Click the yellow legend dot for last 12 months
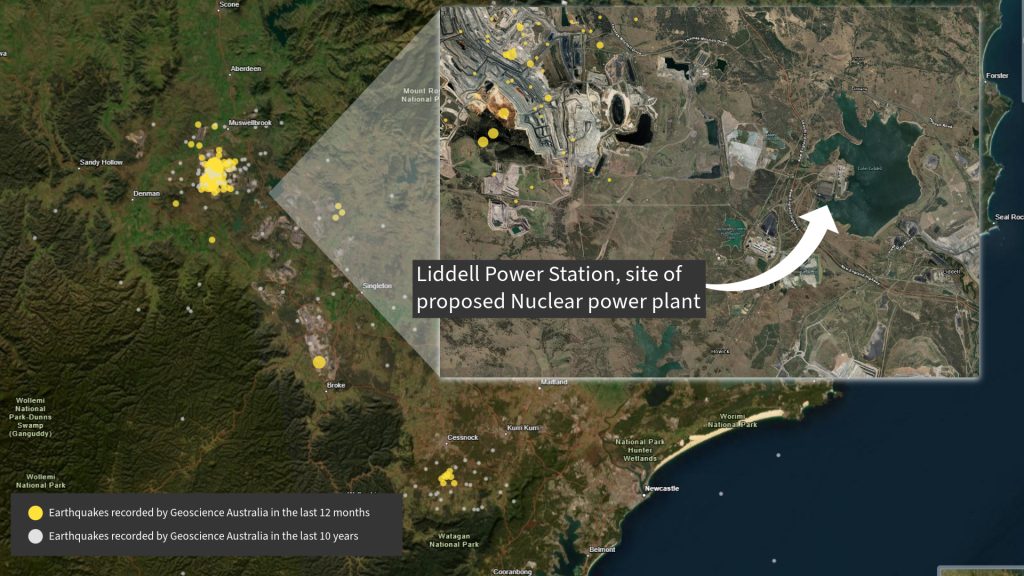This screenshot has width=1024, height=576. tap(35, 513)
